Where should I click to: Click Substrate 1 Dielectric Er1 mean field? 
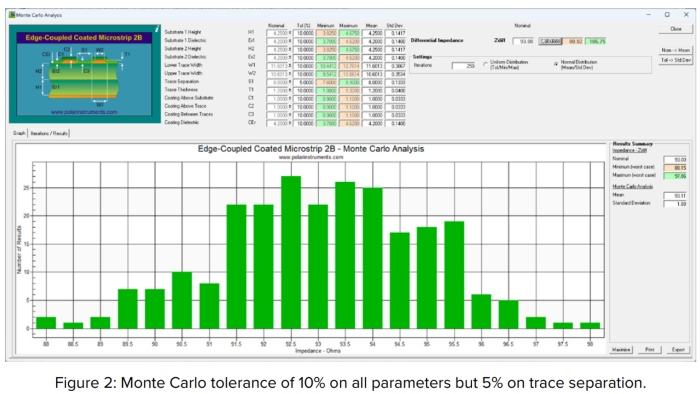point(372,41)
